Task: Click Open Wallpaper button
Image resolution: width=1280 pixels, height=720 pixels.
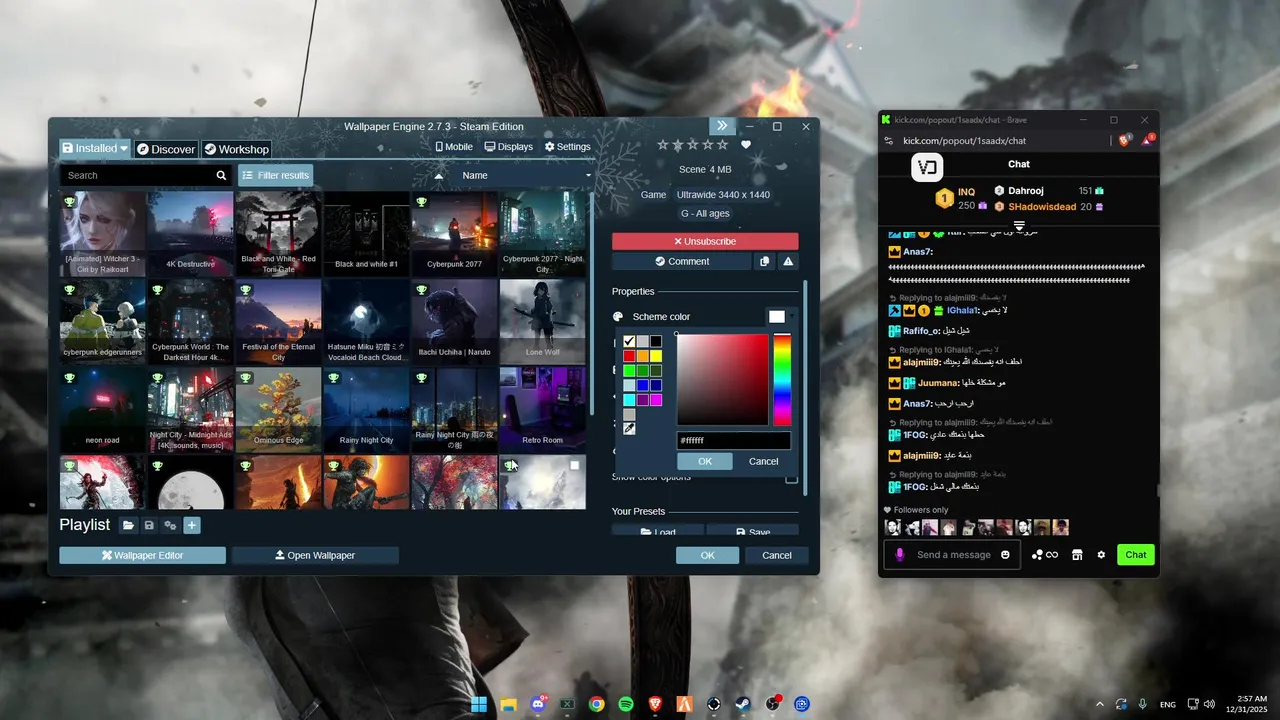Action: pyautogui.click(x=315, y=555)
